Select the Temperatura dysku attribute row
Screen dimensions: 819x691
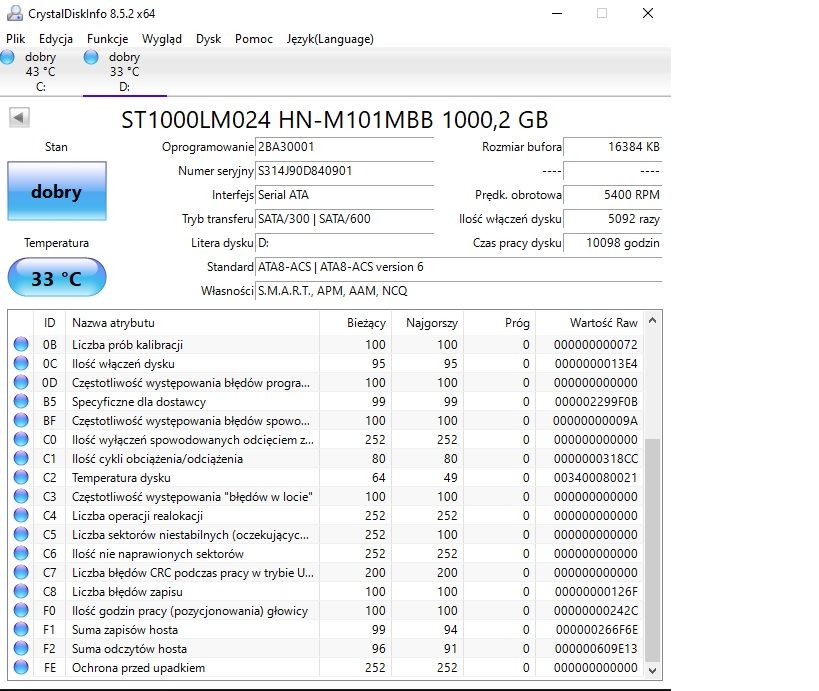(326, 477)
